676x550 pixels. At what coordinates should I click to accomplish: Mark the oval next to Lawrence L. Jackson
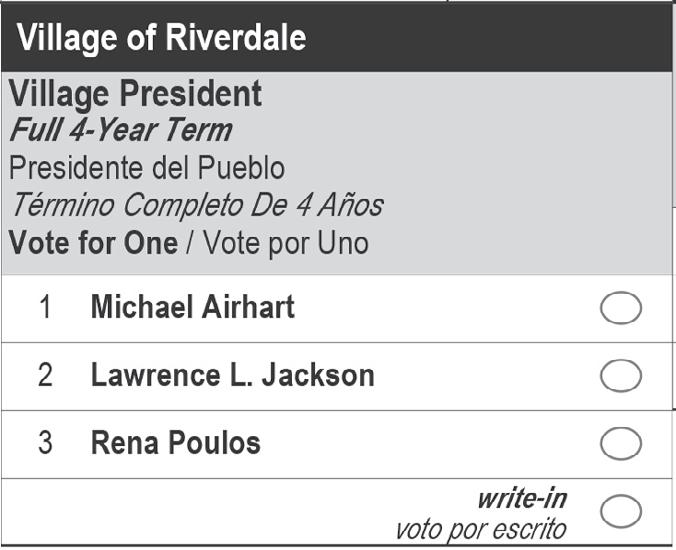(x=621, y=376)
